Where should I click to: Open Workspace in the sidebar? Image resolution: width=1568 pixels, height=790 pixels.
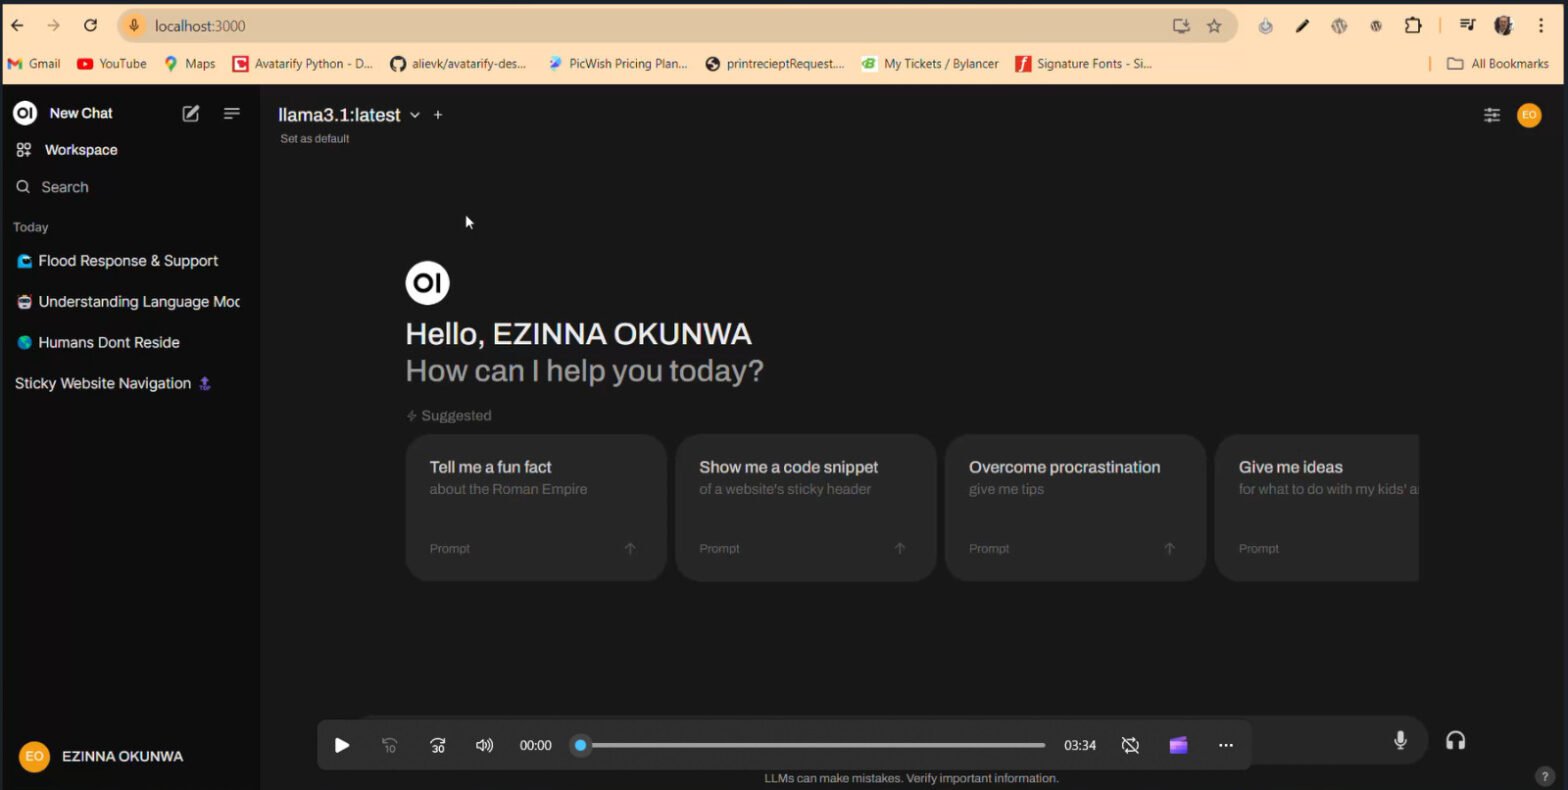point(81,150)
